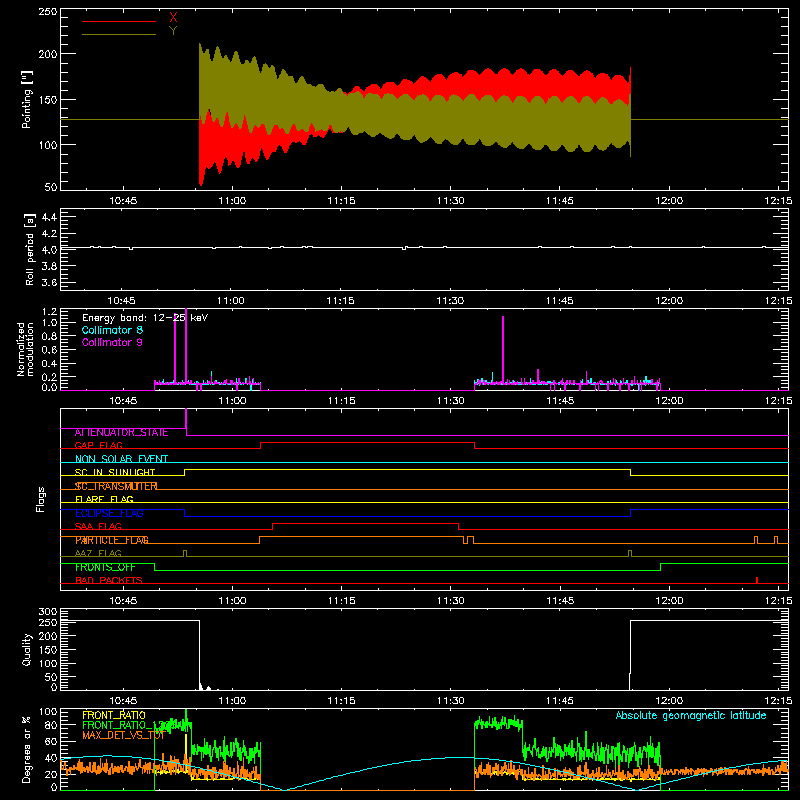Viewport: 800px width, 800px height.
Task: Click the SC_IN_SUNLIGHT flag label
Action: [115, 472]
